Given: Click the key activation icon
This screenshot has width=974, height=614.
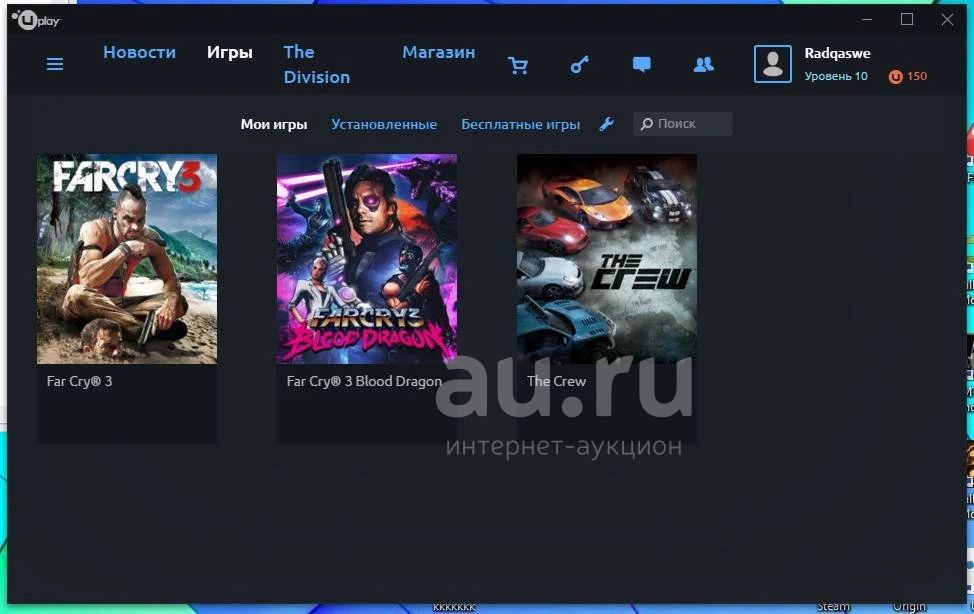Looking at the screenshot, I should 580,65.
